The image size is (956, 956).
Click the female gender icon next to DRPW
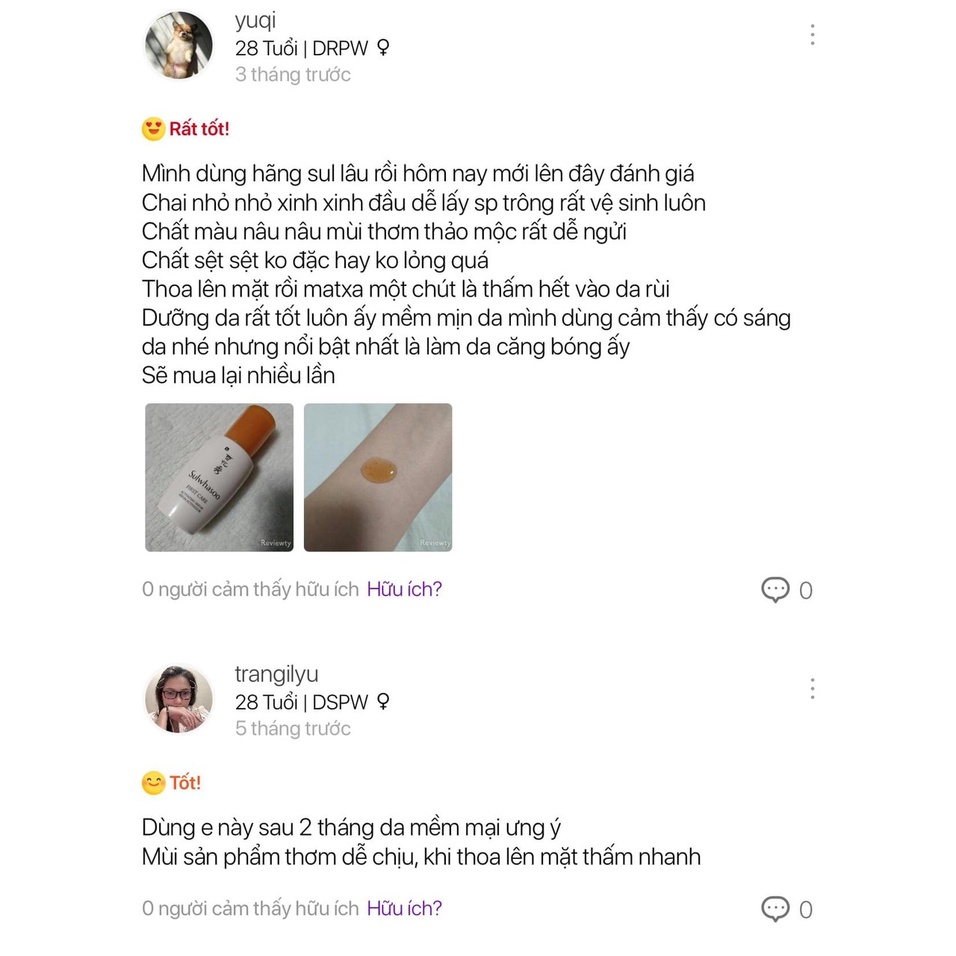point(382,48)
